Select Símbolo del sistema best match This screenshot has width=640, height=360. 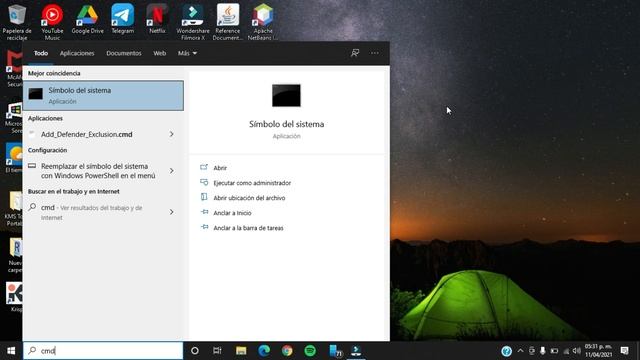[103, 96]
